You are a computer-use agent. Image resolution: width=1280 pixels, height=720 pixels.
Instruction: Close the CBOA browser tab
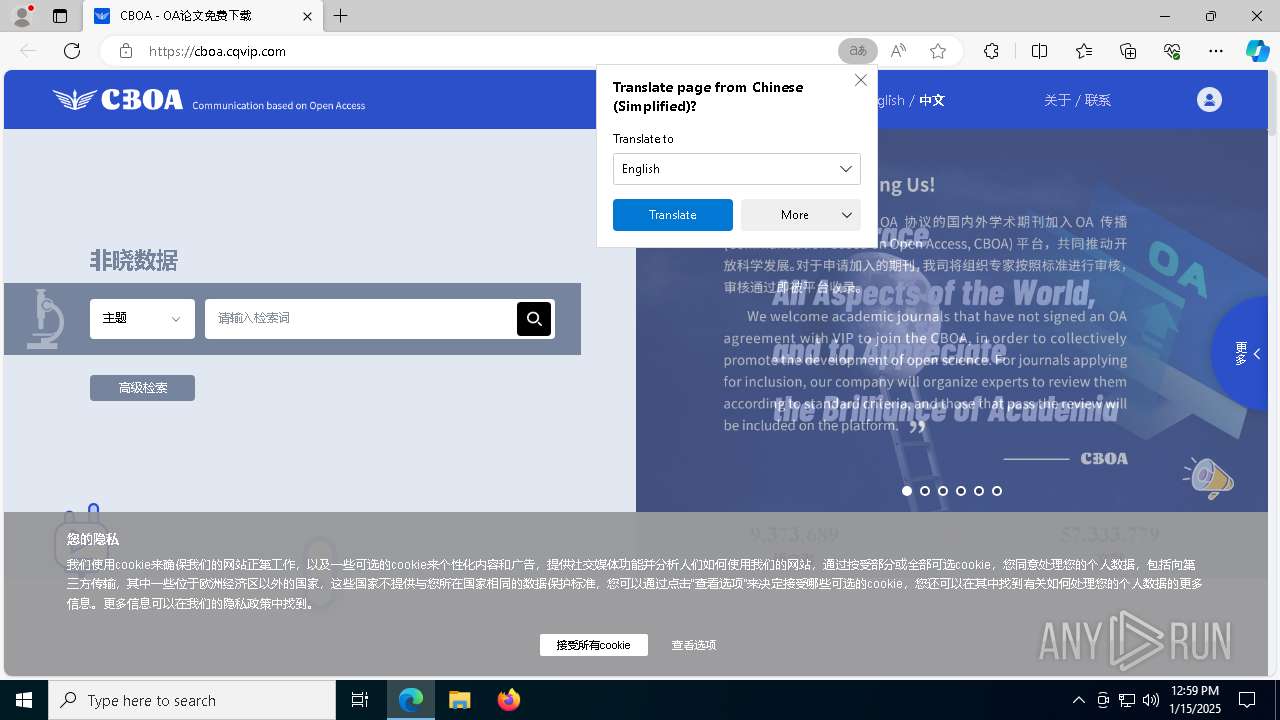(308, 16)
